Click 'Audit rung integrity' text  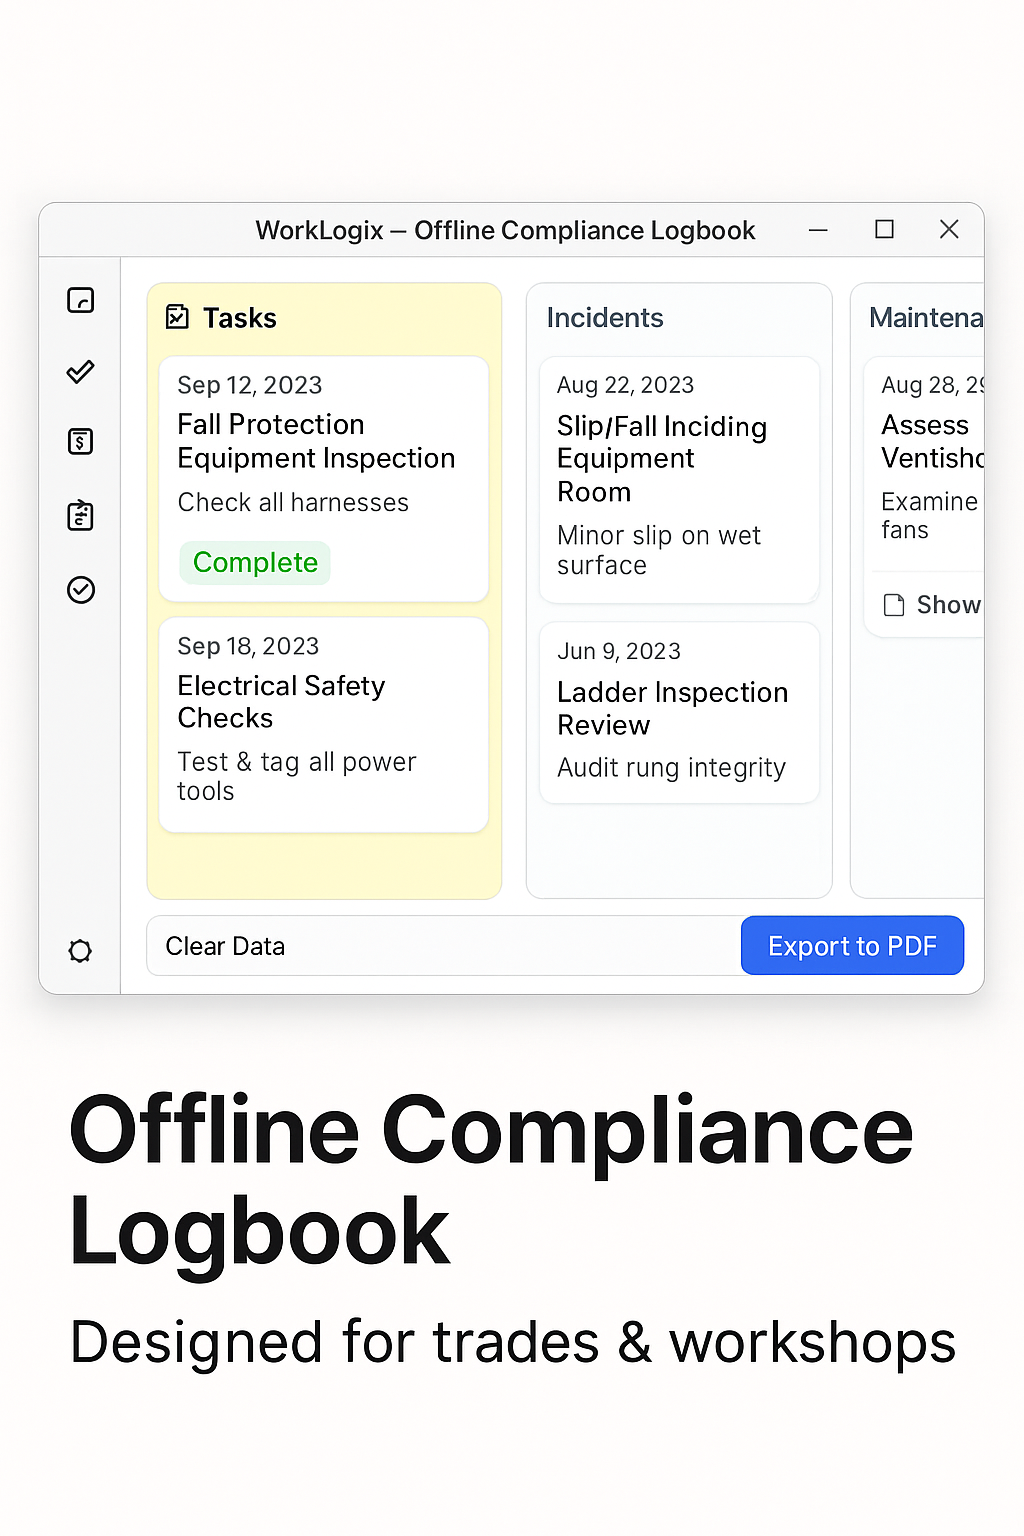click(671, 768)
